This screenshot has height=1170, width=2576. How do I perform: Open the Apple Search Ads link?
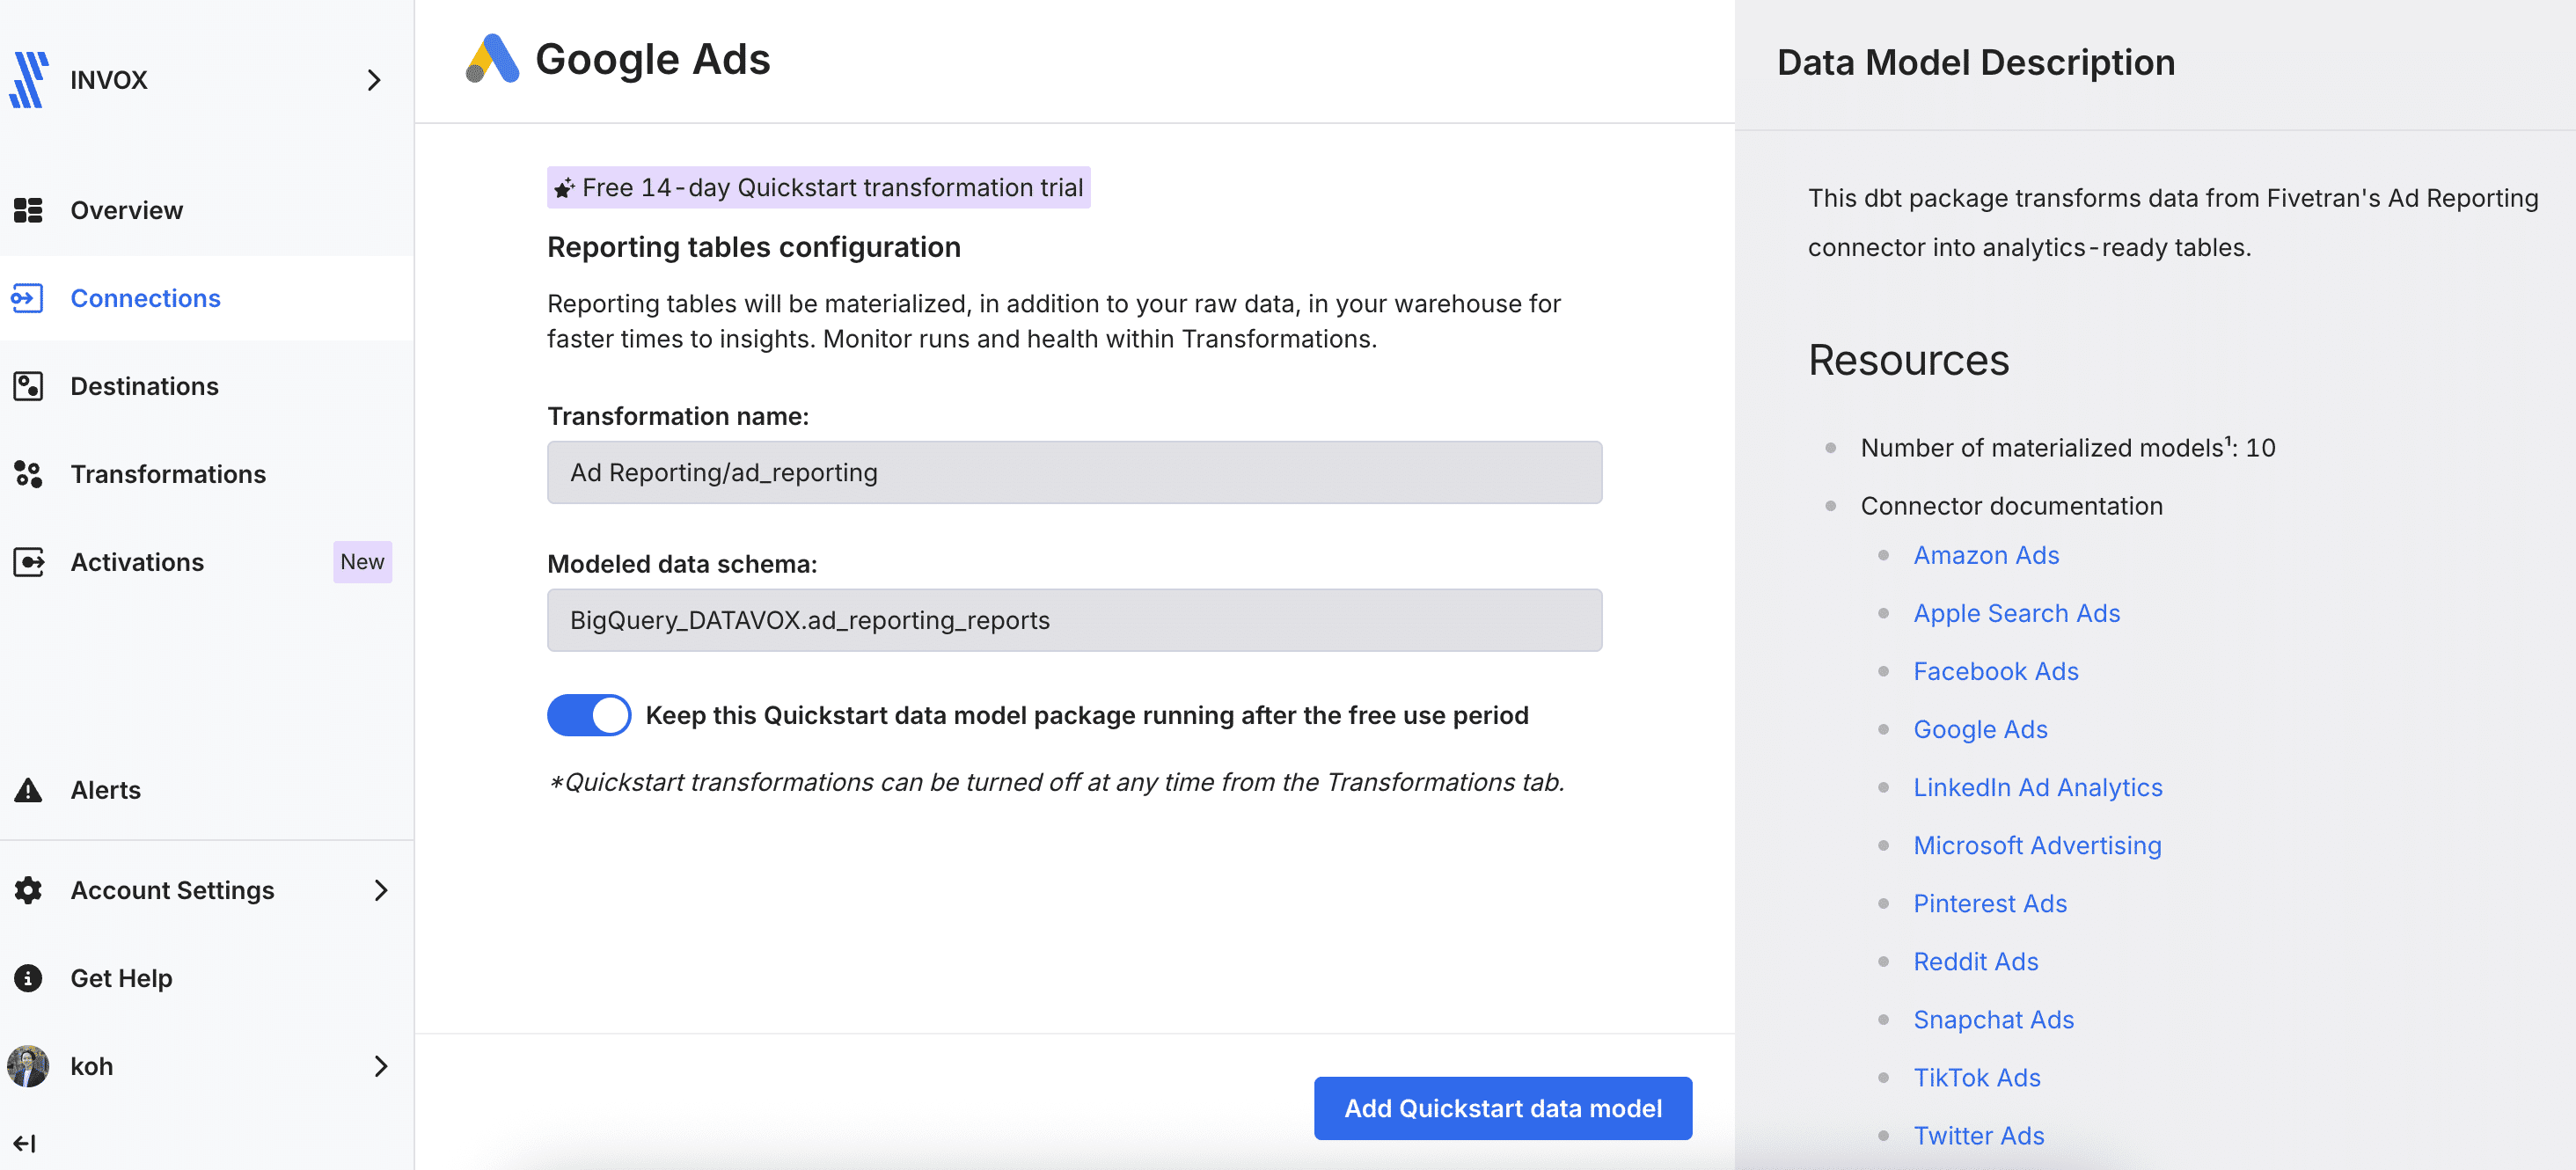point(2017,613)
